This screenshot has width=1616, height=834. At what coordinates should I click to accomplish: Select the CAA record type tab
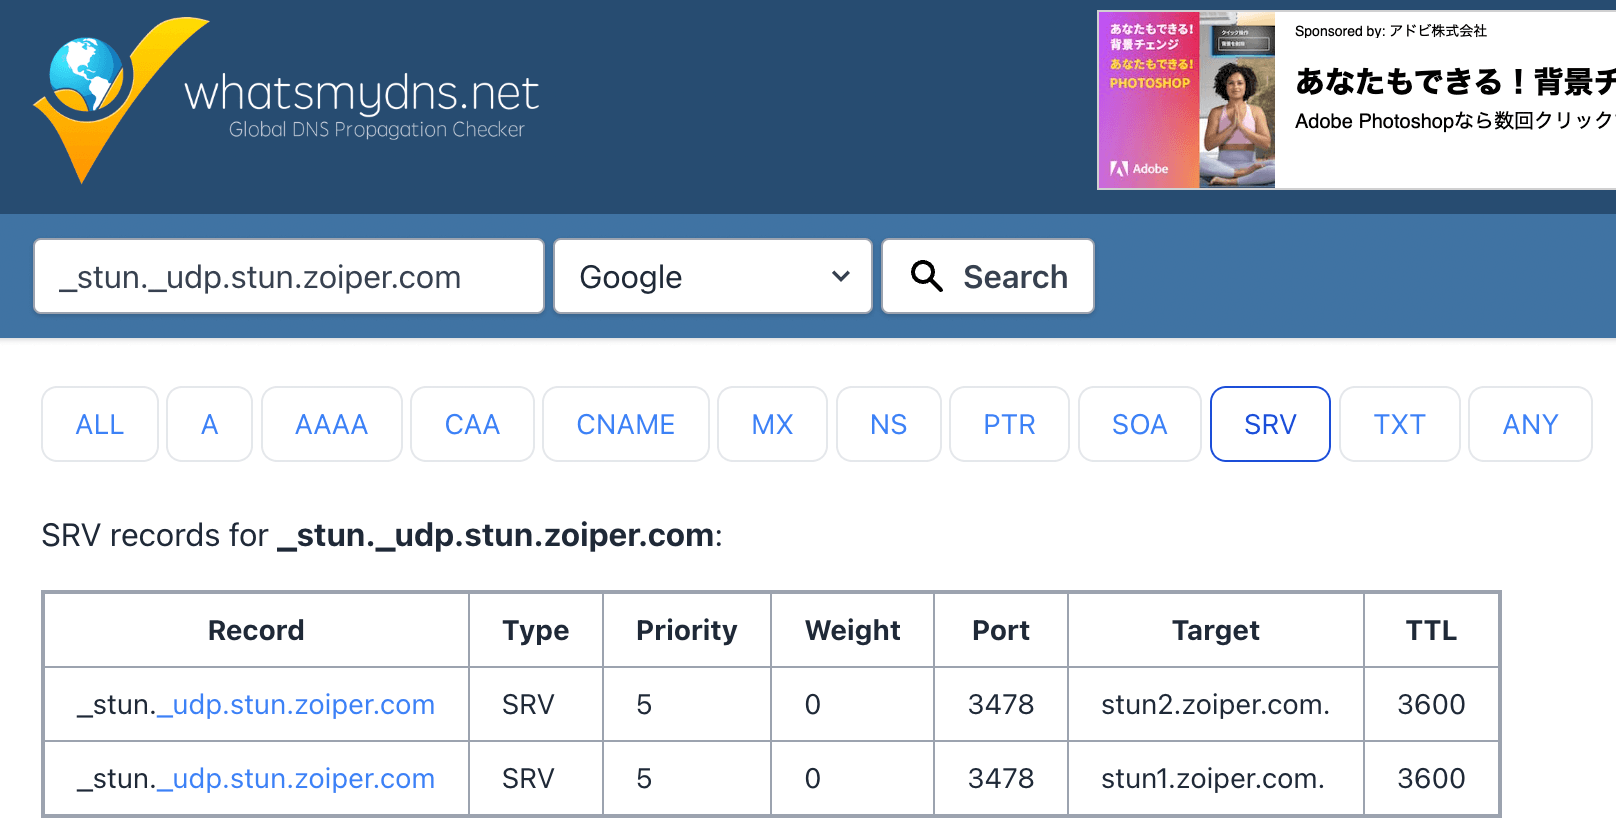pos(472,424)
